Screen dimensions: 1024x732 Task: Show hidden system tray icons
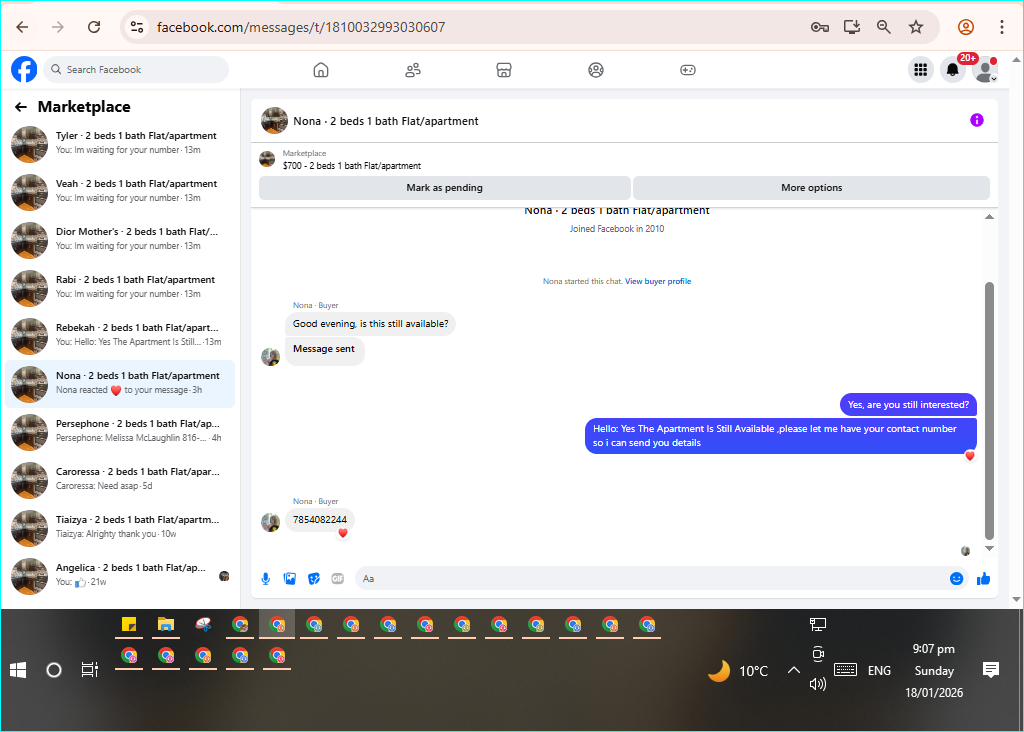[793, 670]
